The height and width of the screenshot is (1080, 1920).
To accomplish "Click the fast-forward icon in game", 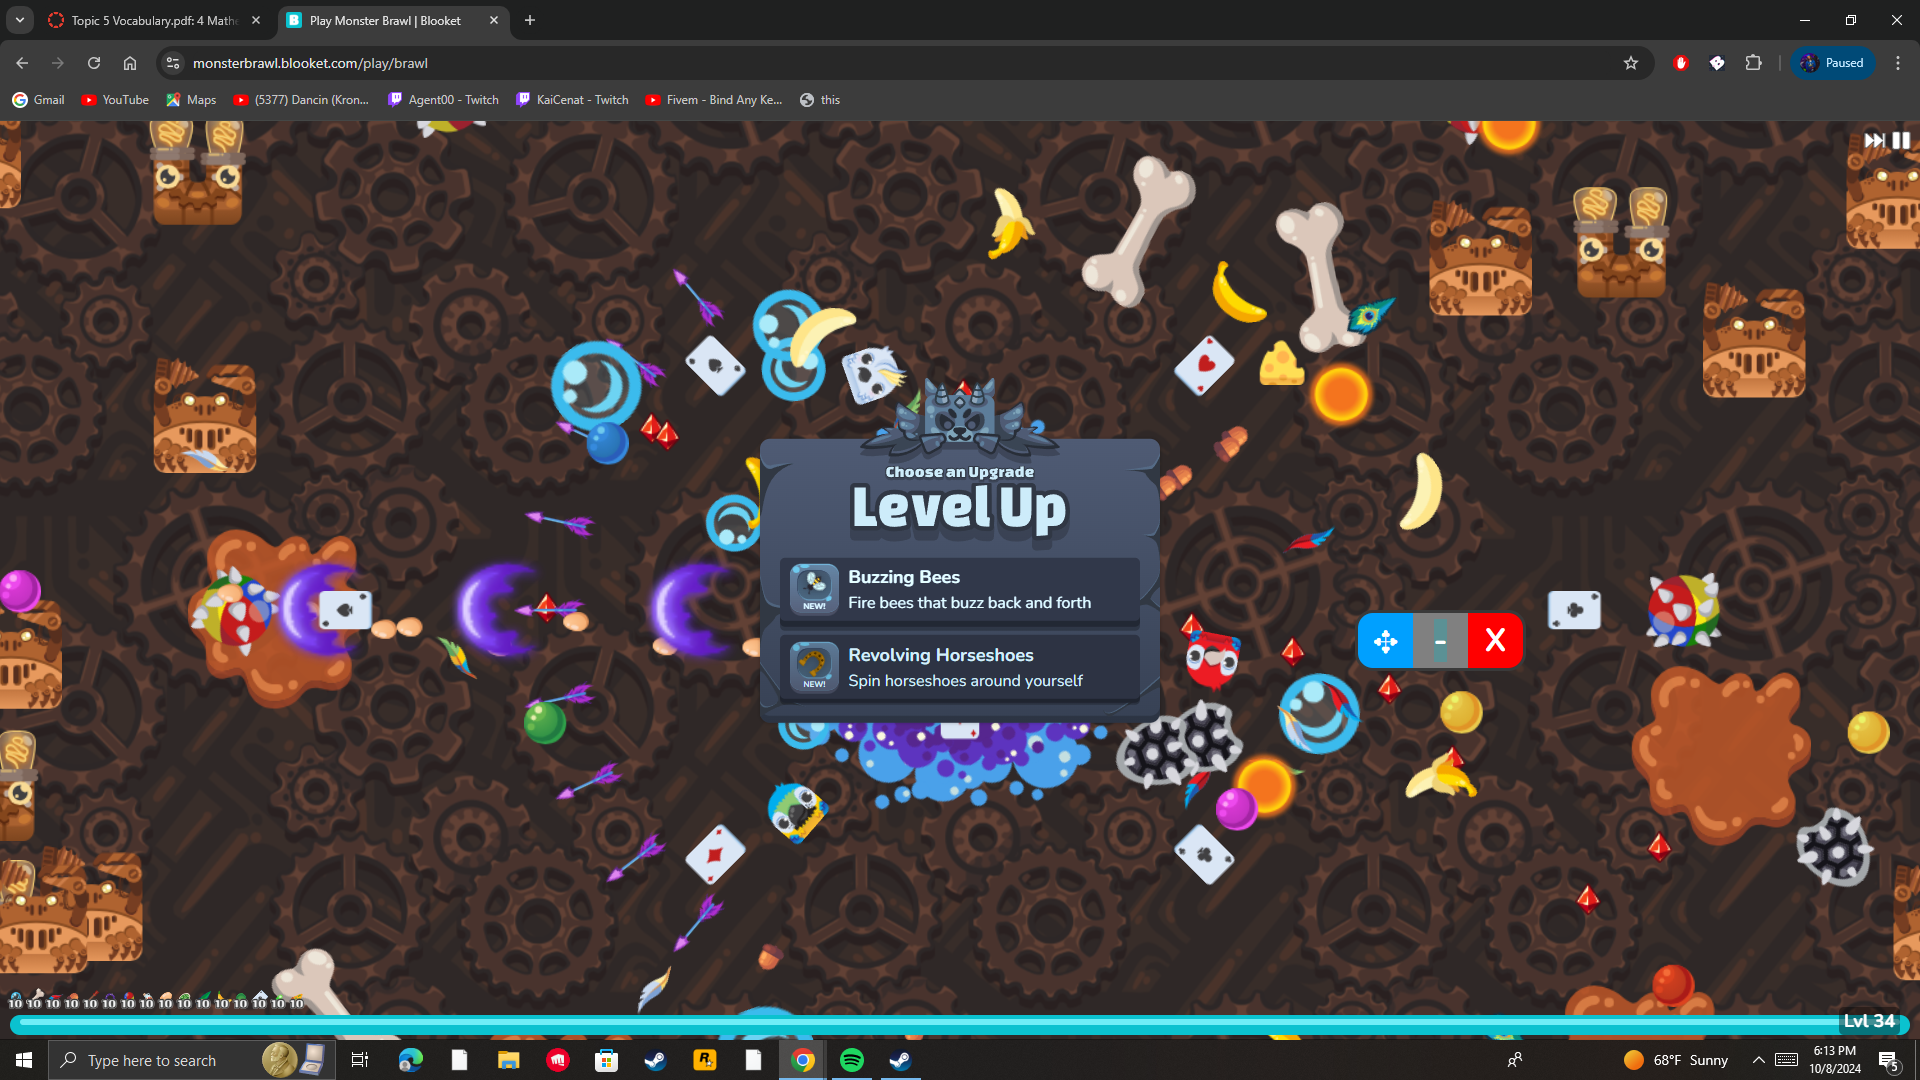I will click(x=1874, y=141).
